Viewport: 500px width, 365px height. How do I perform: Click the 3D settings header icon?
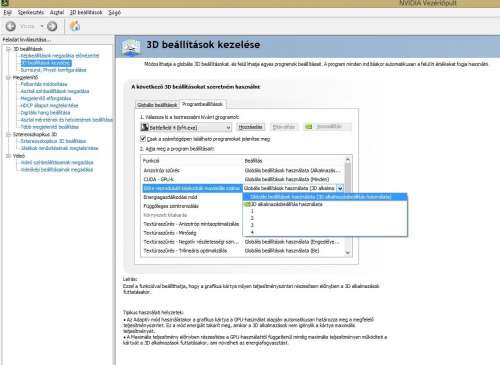[x=131, y=48]
